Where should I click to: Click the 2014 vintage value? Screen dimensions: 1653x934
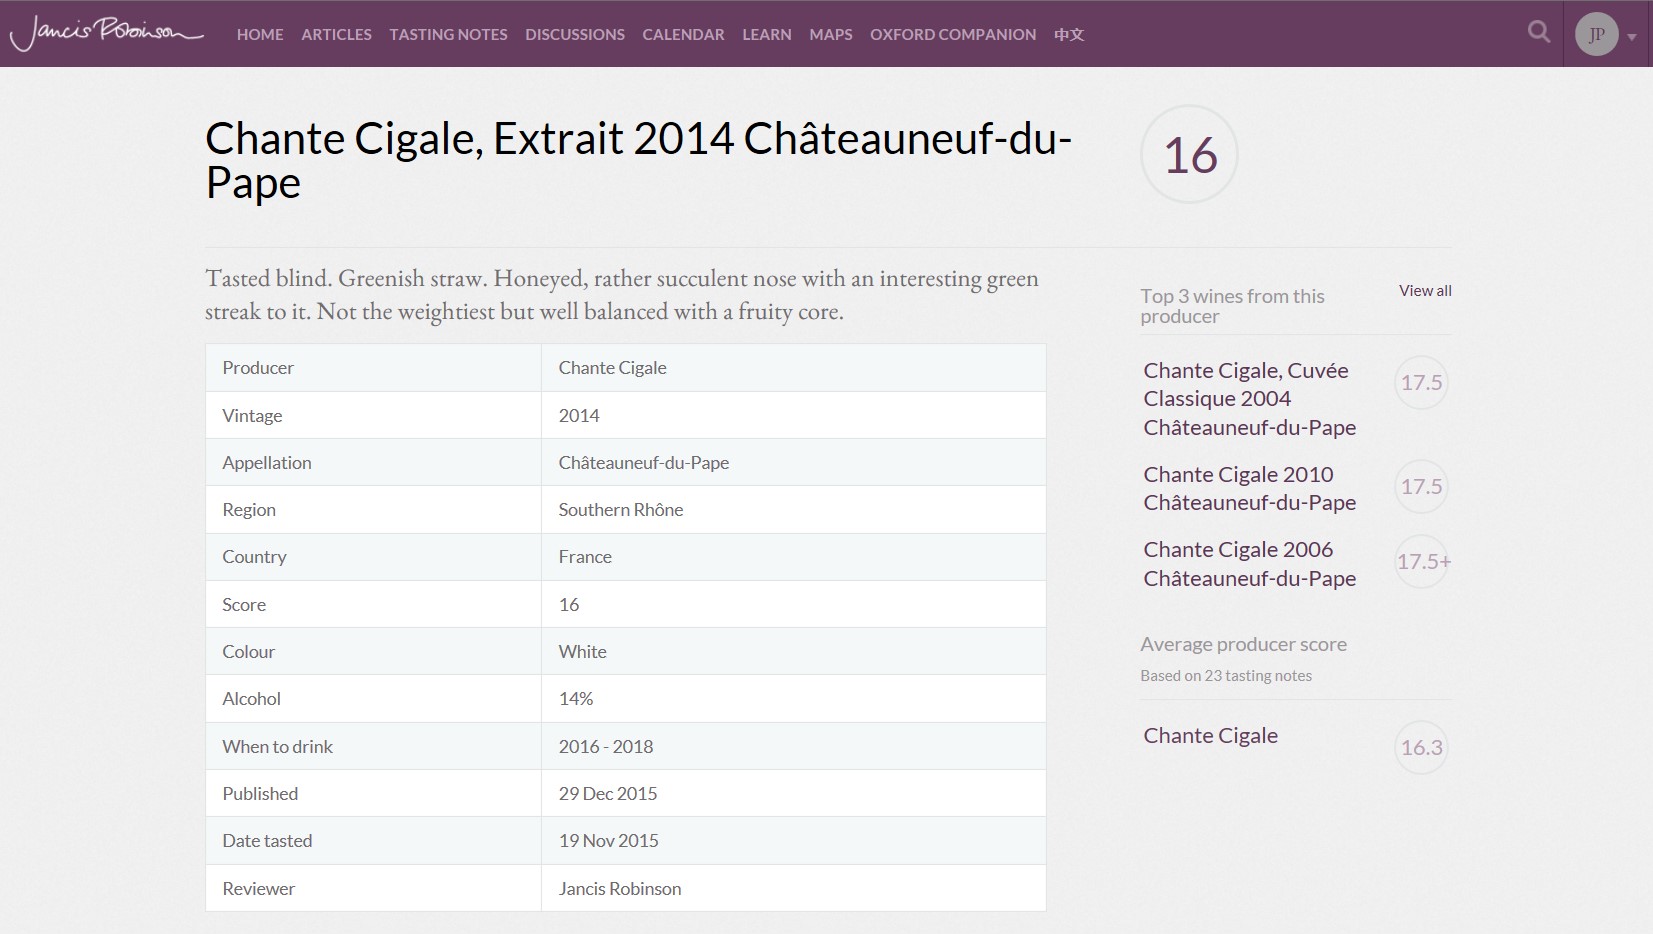(x=579, y=415)
